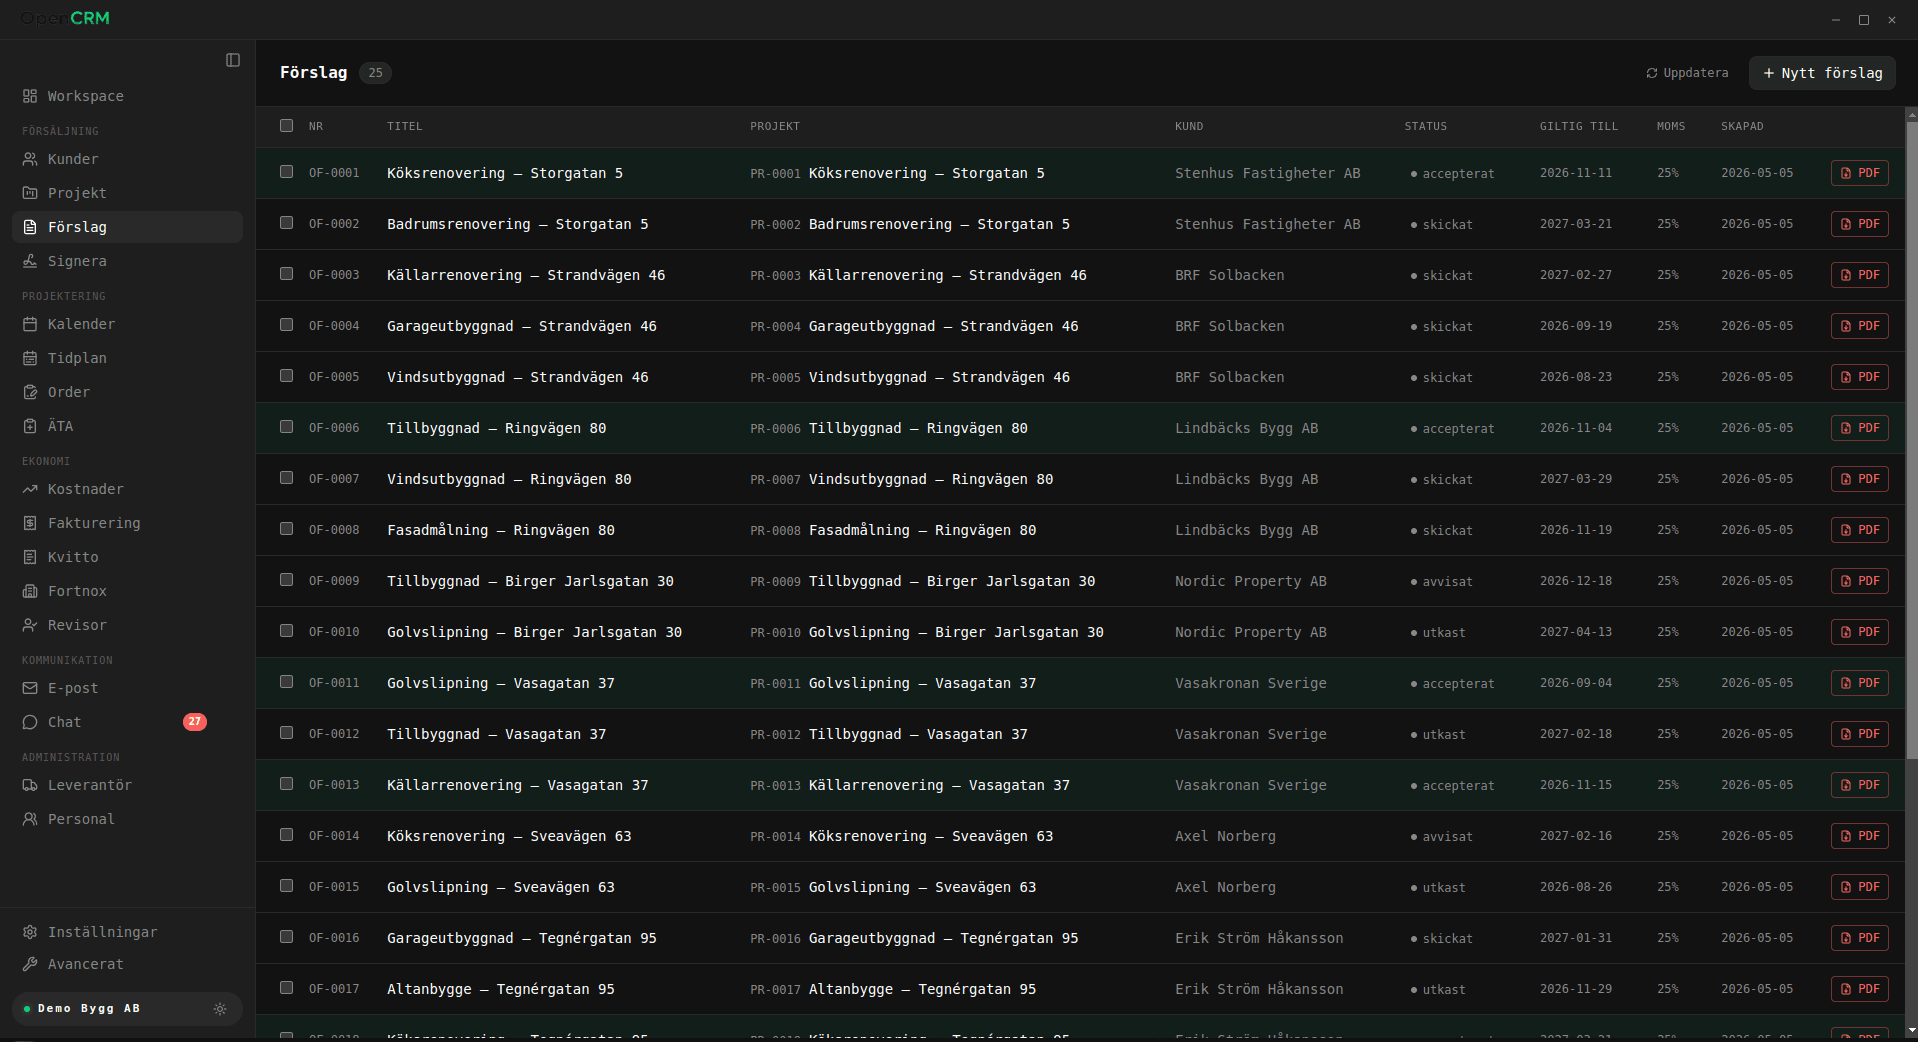
Task: Select checkbox for proposal OF-0007
Action: (x=287, y=478)
